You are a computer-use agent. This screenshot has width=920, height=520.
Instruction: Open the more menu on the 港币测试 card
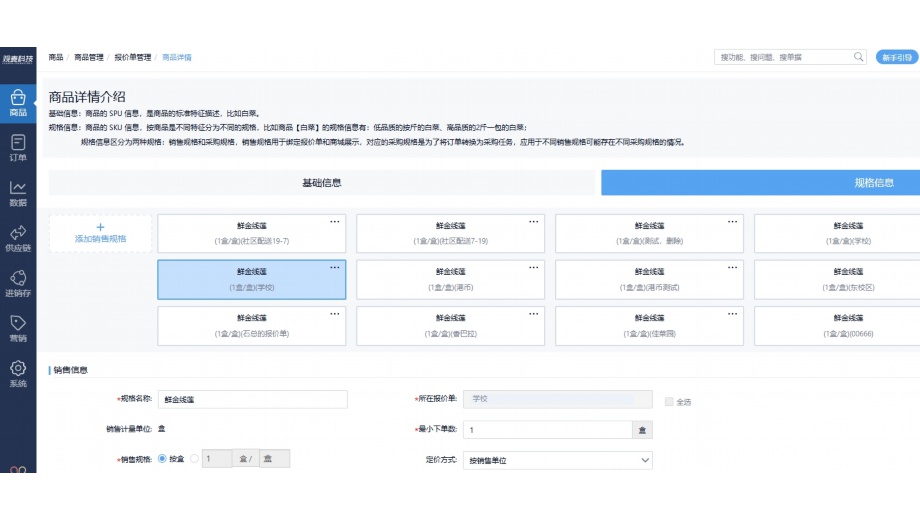pos(732,268)
